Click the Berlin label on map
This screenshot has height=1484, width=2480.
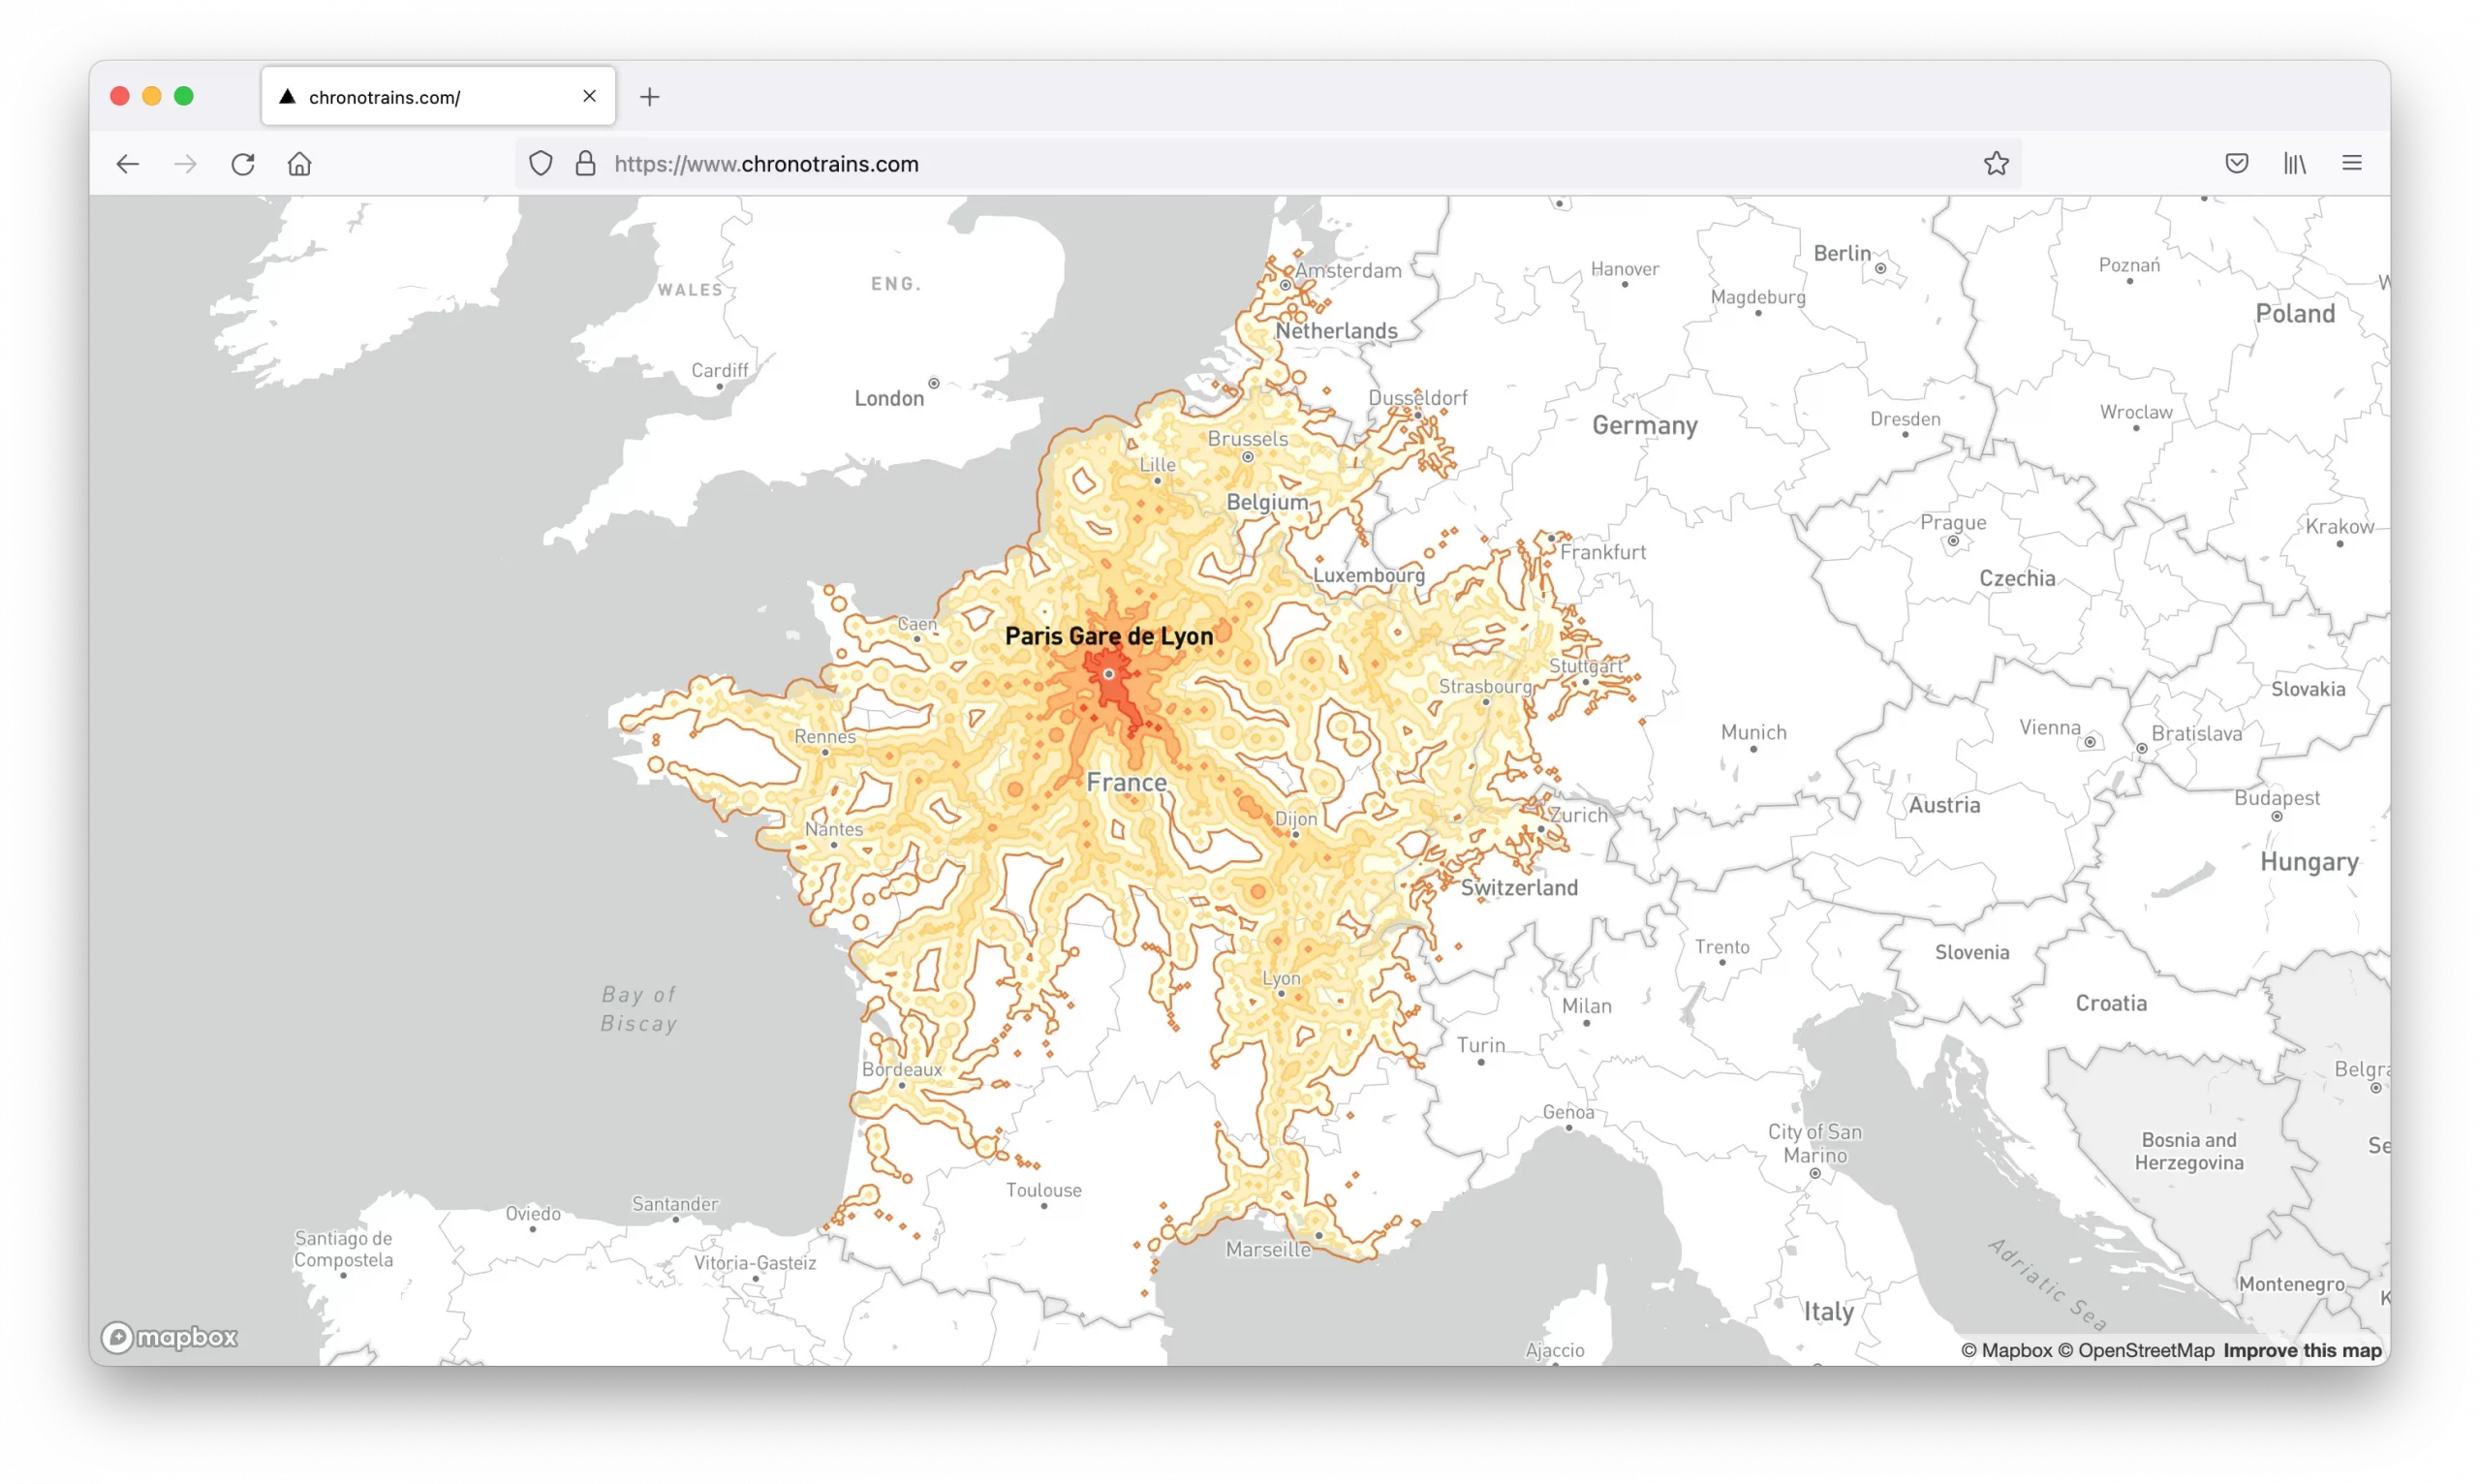point(1842,253)
